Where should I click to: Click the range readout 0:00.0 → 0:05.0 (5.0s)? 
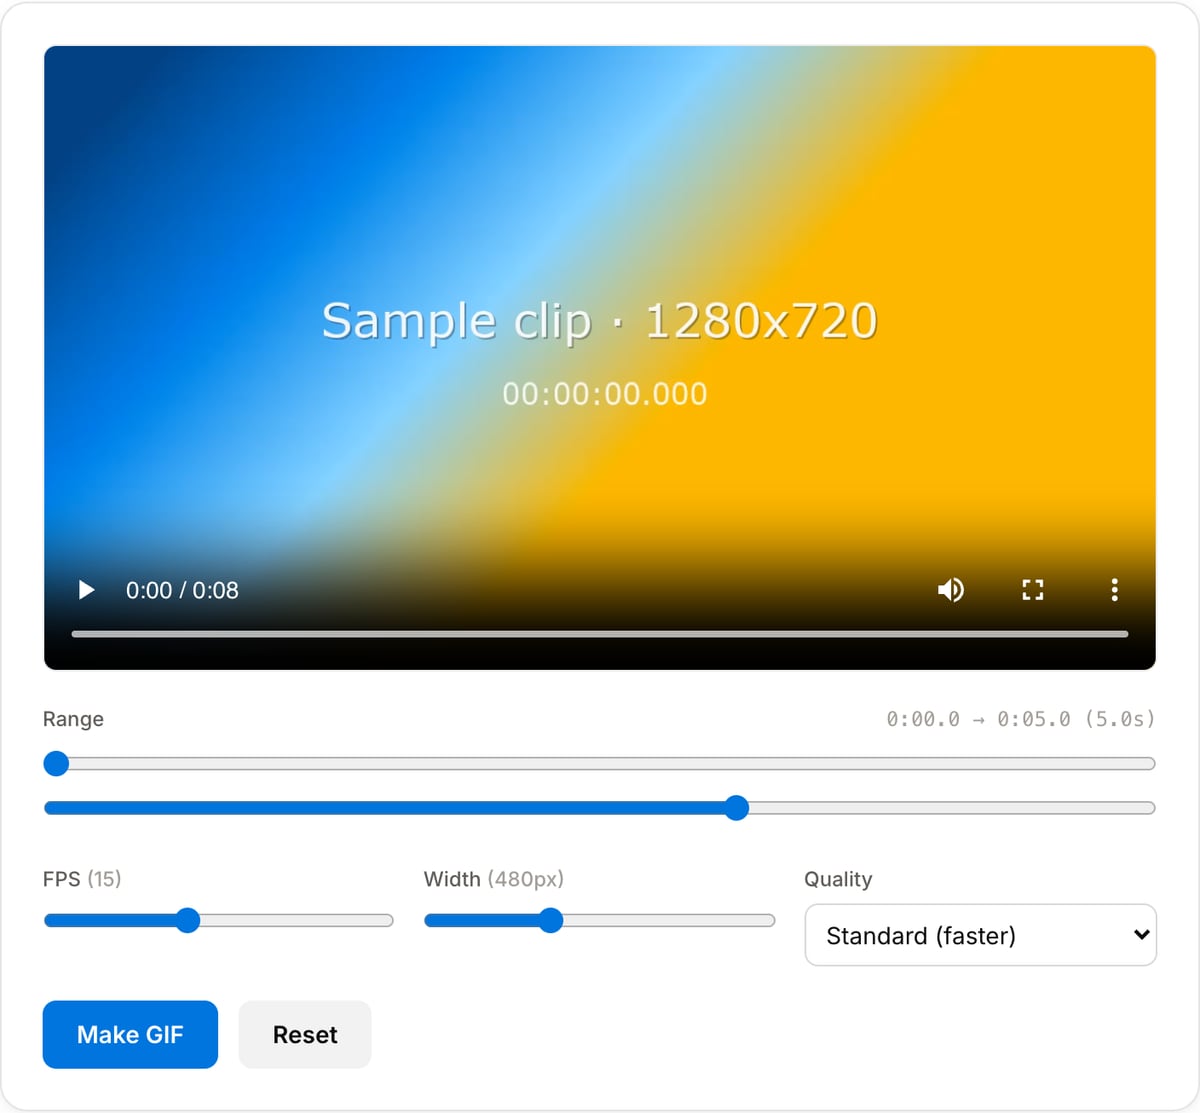1020,719
